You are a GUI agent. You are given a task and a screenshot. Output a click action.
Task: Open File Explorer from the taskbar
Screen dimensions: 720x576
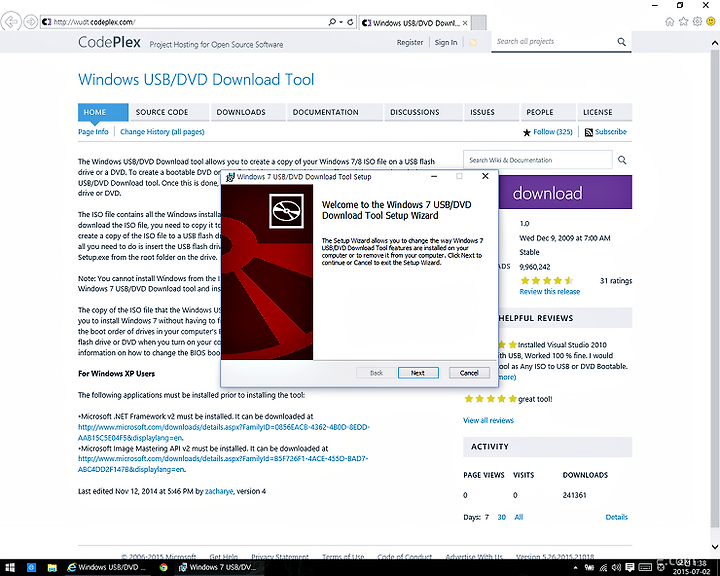(x=52, y=567)
